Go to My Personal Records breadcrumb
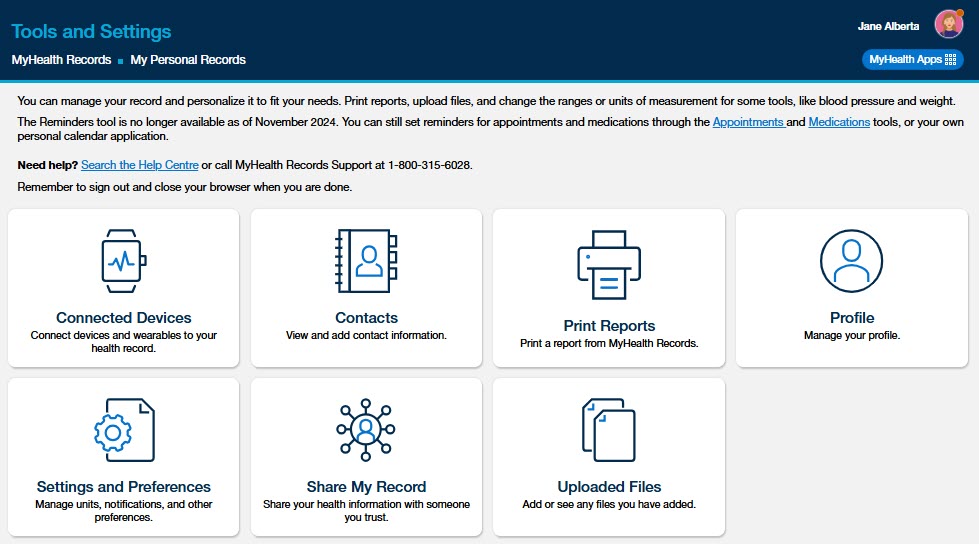This screenshot has height=544, width=979. point(188,60)
